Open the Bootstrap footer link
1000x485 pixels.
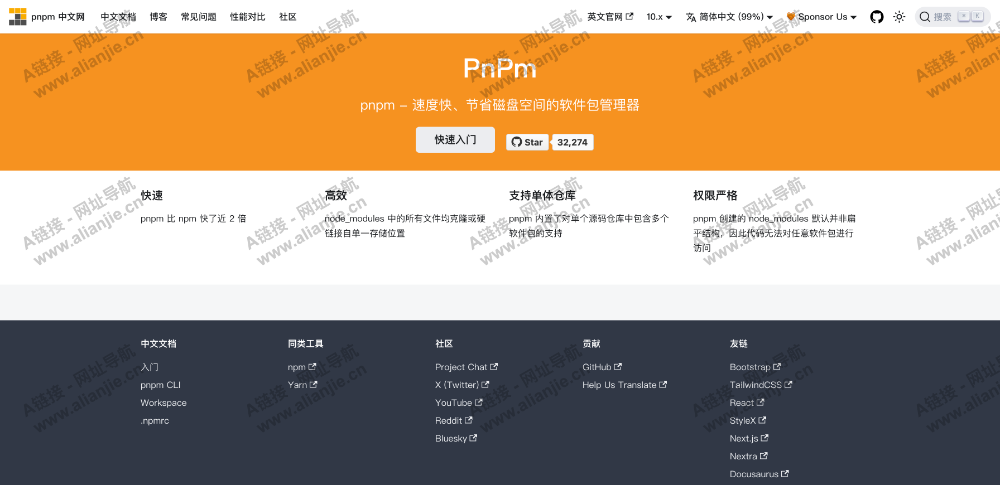pyautogui.click(x=755, y=367)
